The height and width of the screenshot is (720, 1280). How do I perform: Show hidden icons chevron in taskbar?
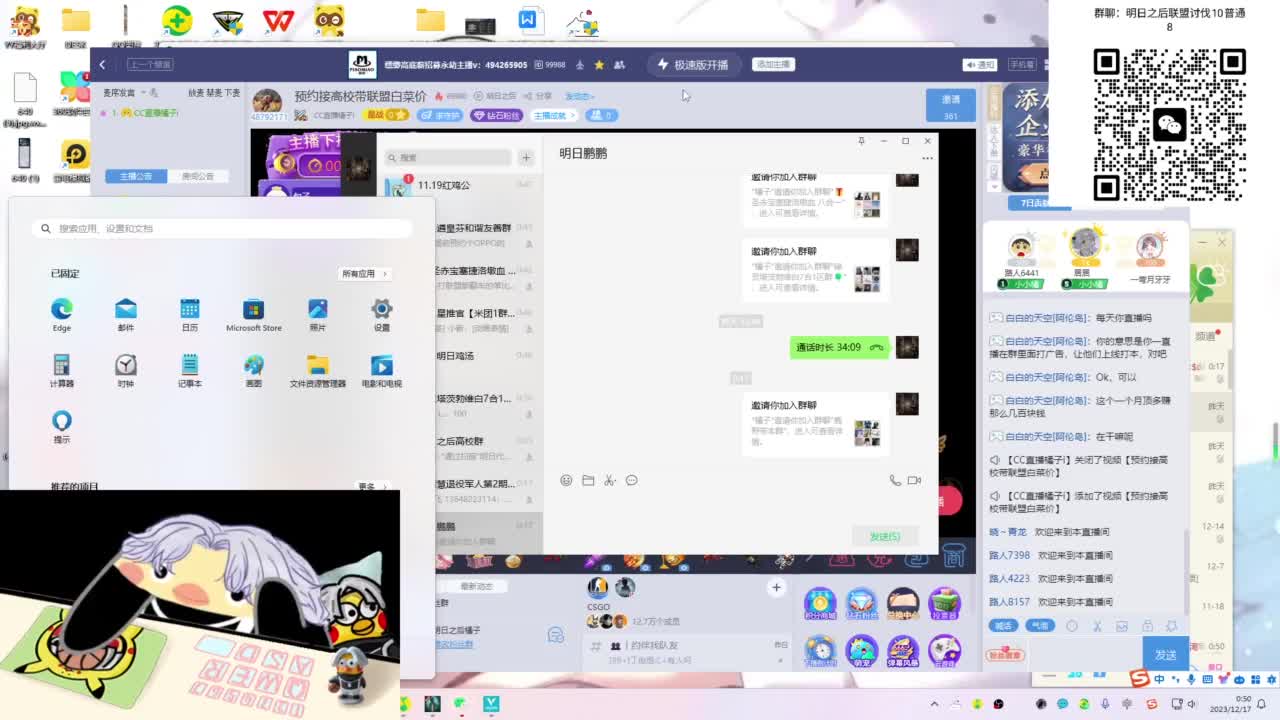(935, 704)
